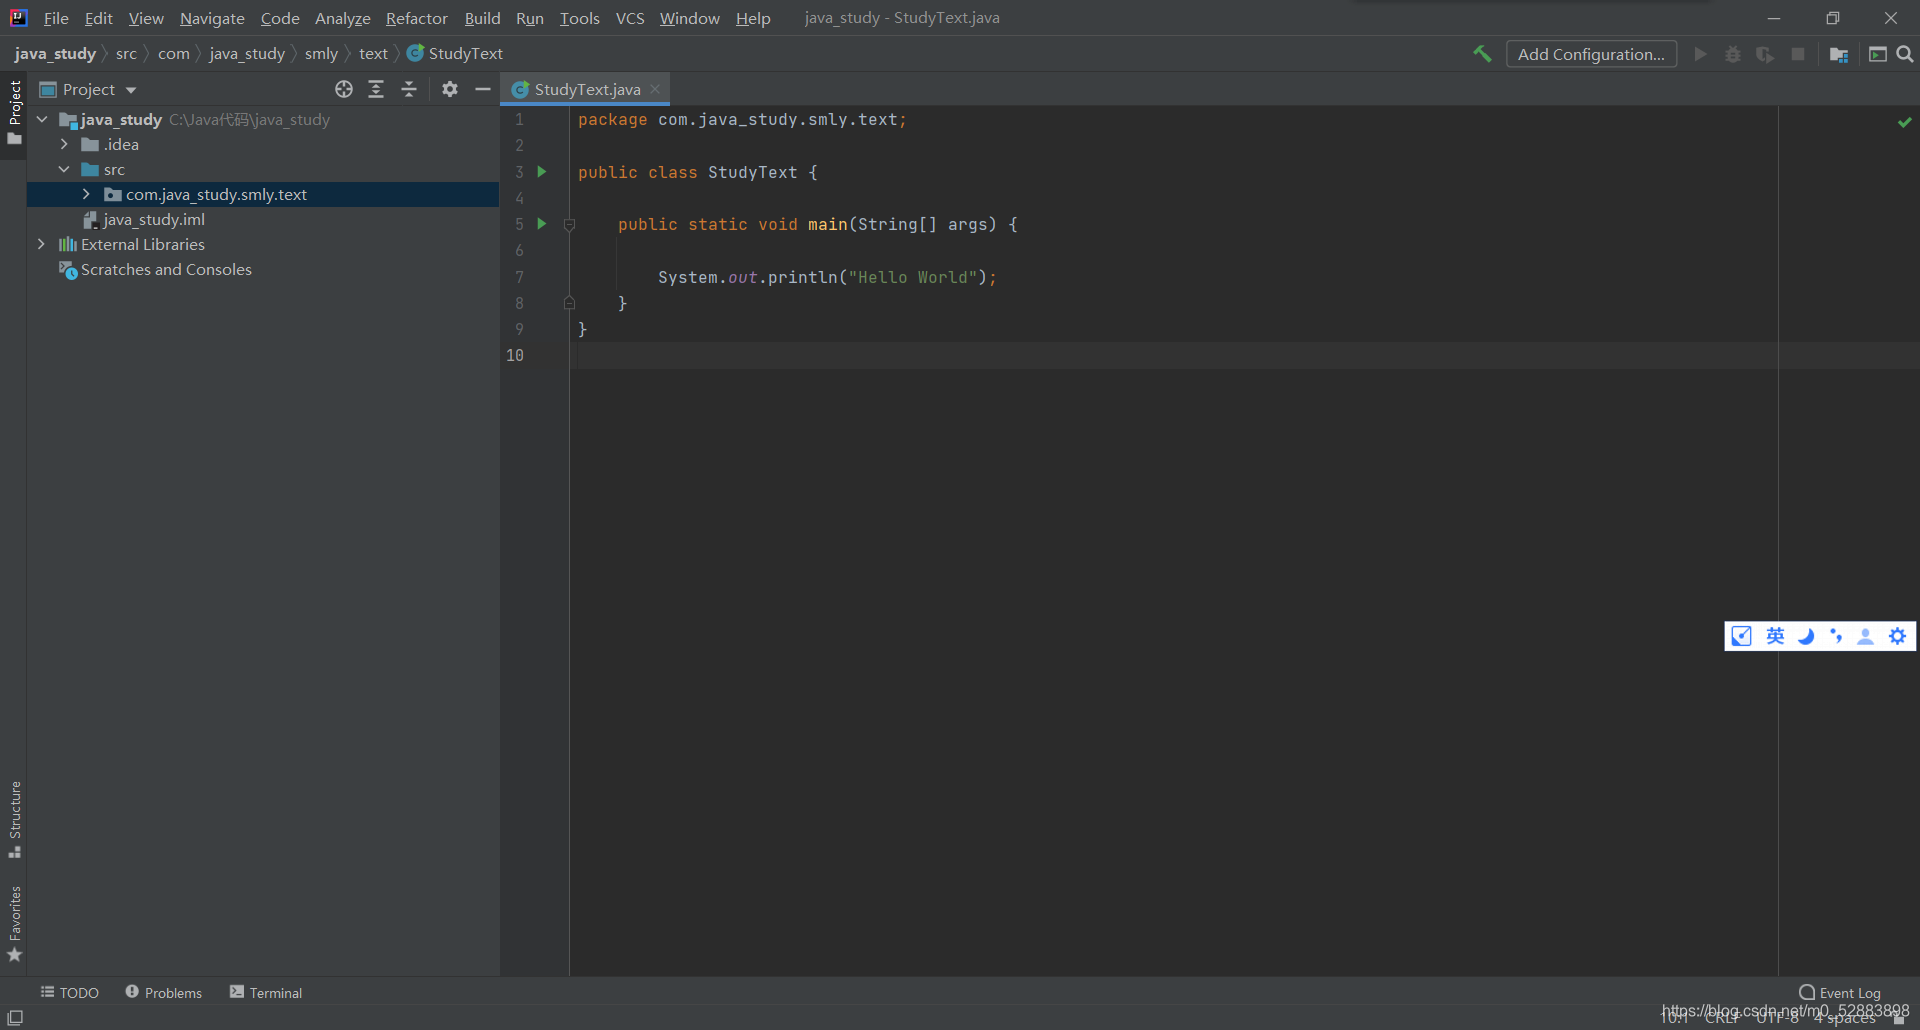Click src in navigation breadcrumb
The image size is (1920, 1030).
[x=126, y=53]
